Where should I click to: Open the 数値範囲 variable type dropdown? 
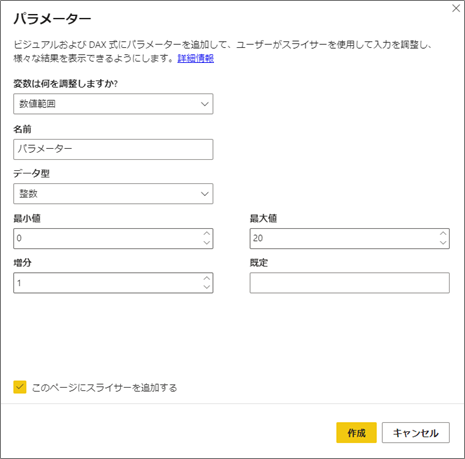(x=113, y=104)
